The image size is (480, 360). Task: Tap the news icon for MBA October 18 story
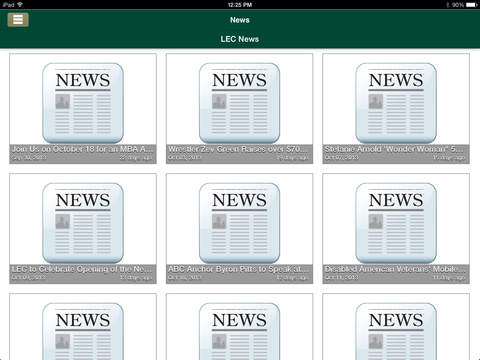83,103
